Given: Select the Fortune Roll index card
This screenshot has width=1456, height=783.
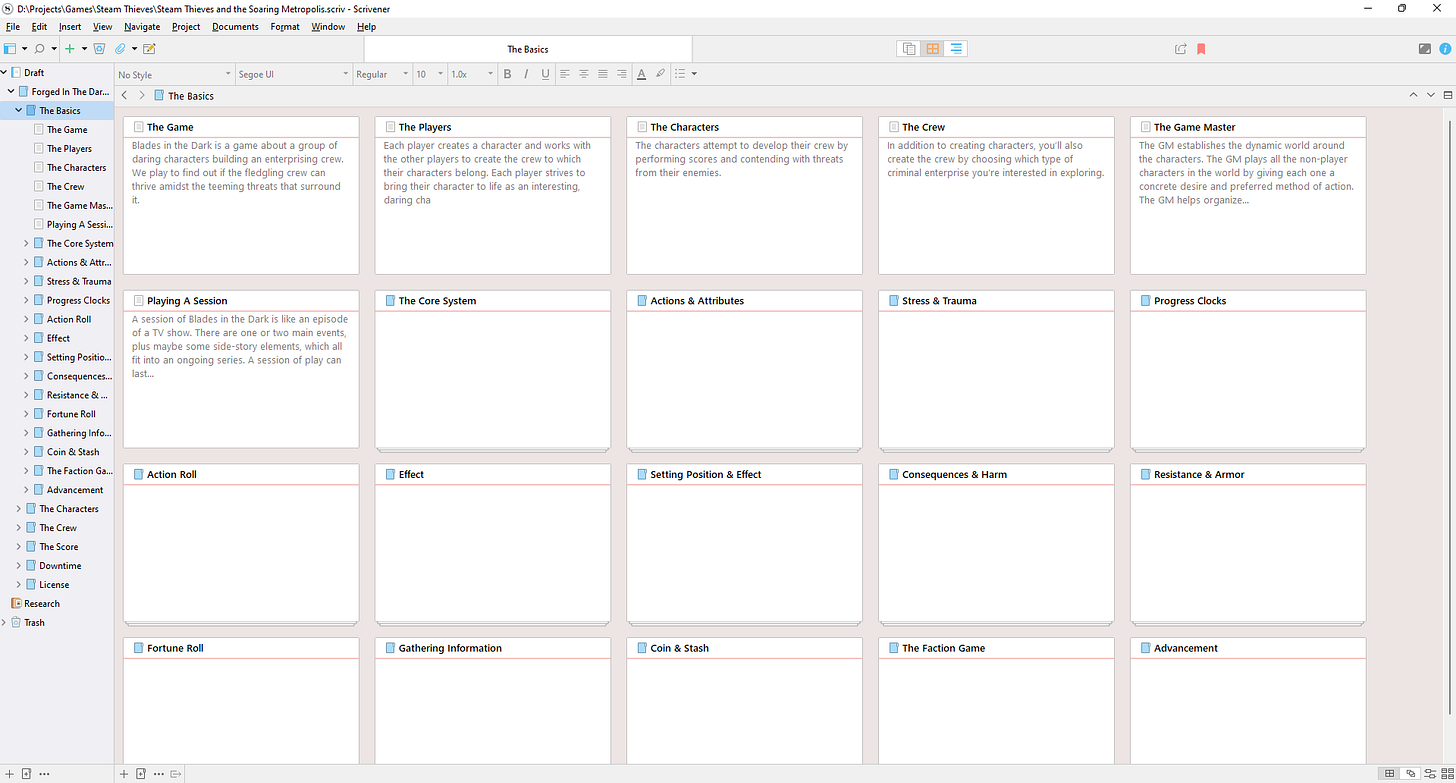Looking at the screenshot, I should 241,700.
